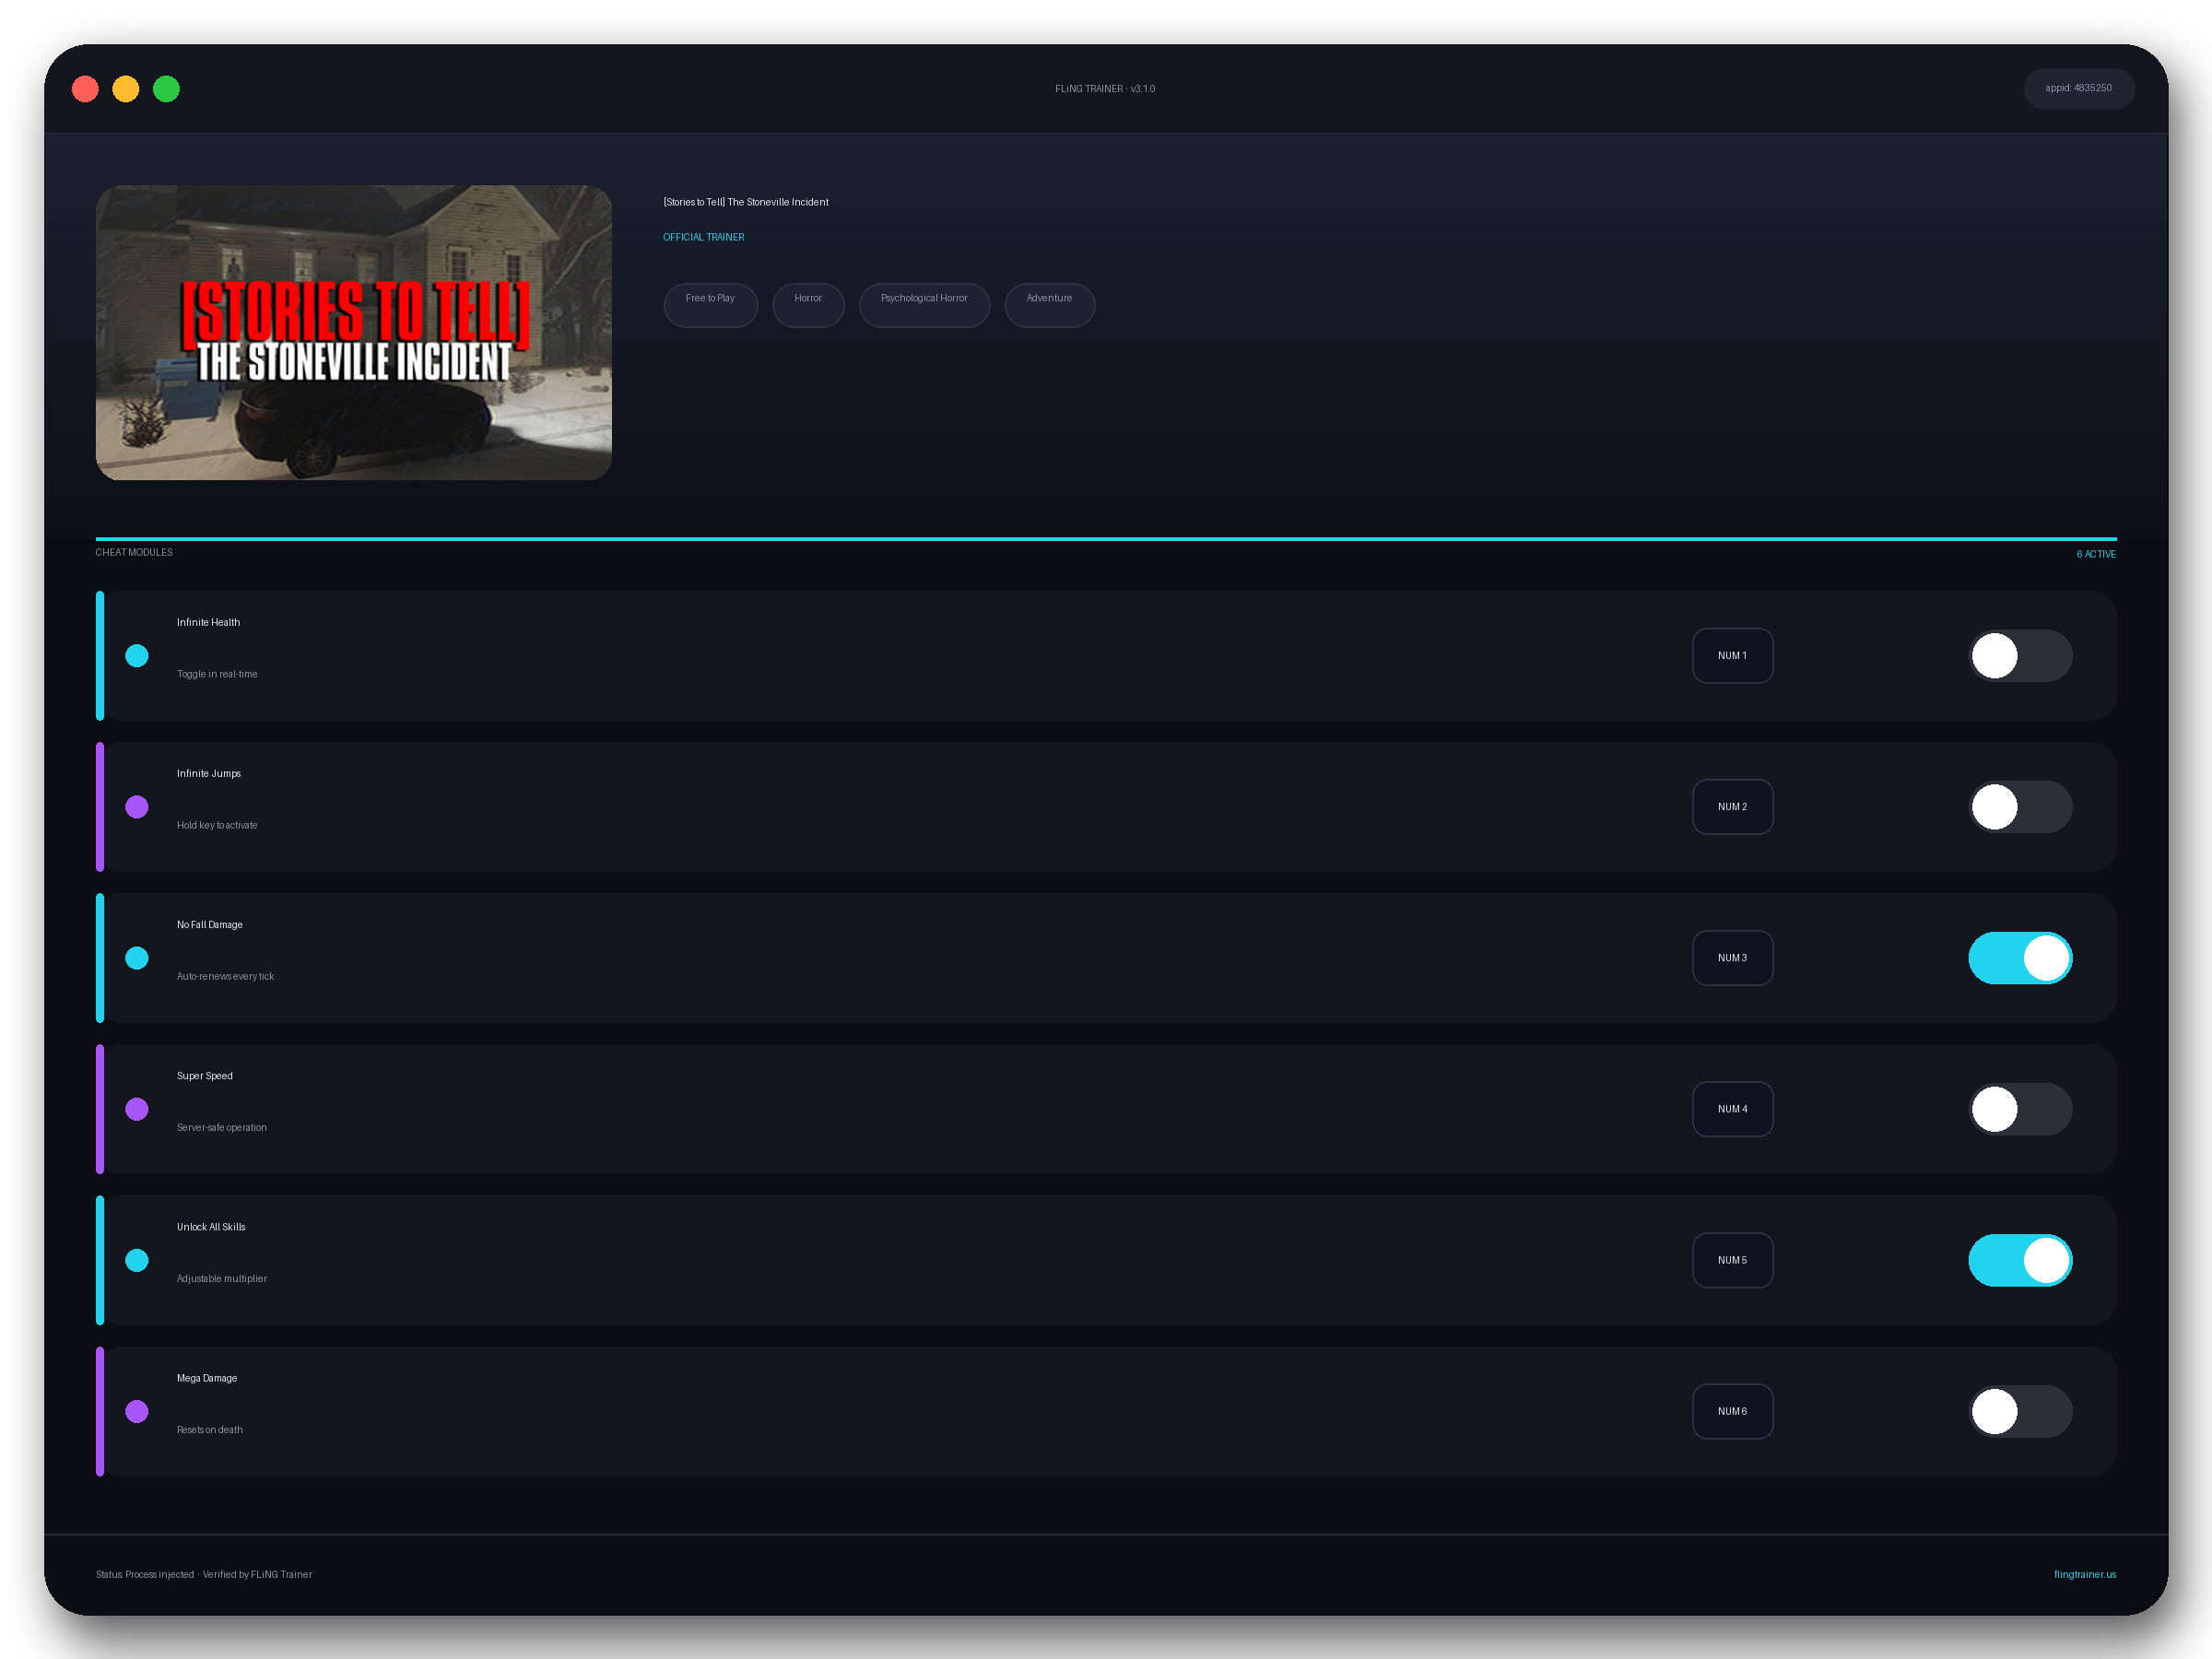This screenshot has height=1659, width=2212.
Task: Click the No Fall Damage module name
Action: 210,924
